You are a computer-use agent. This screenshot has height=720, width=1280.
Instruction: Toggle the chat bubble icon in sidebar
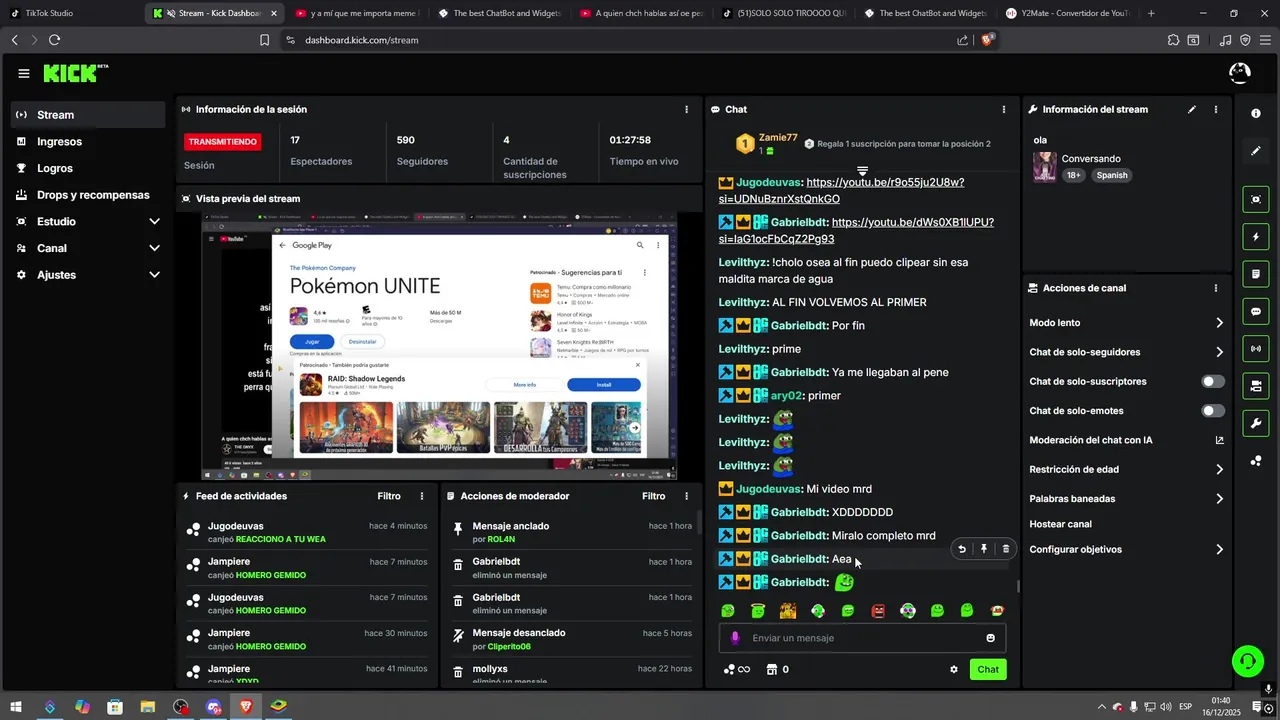tap(1256, 312)
